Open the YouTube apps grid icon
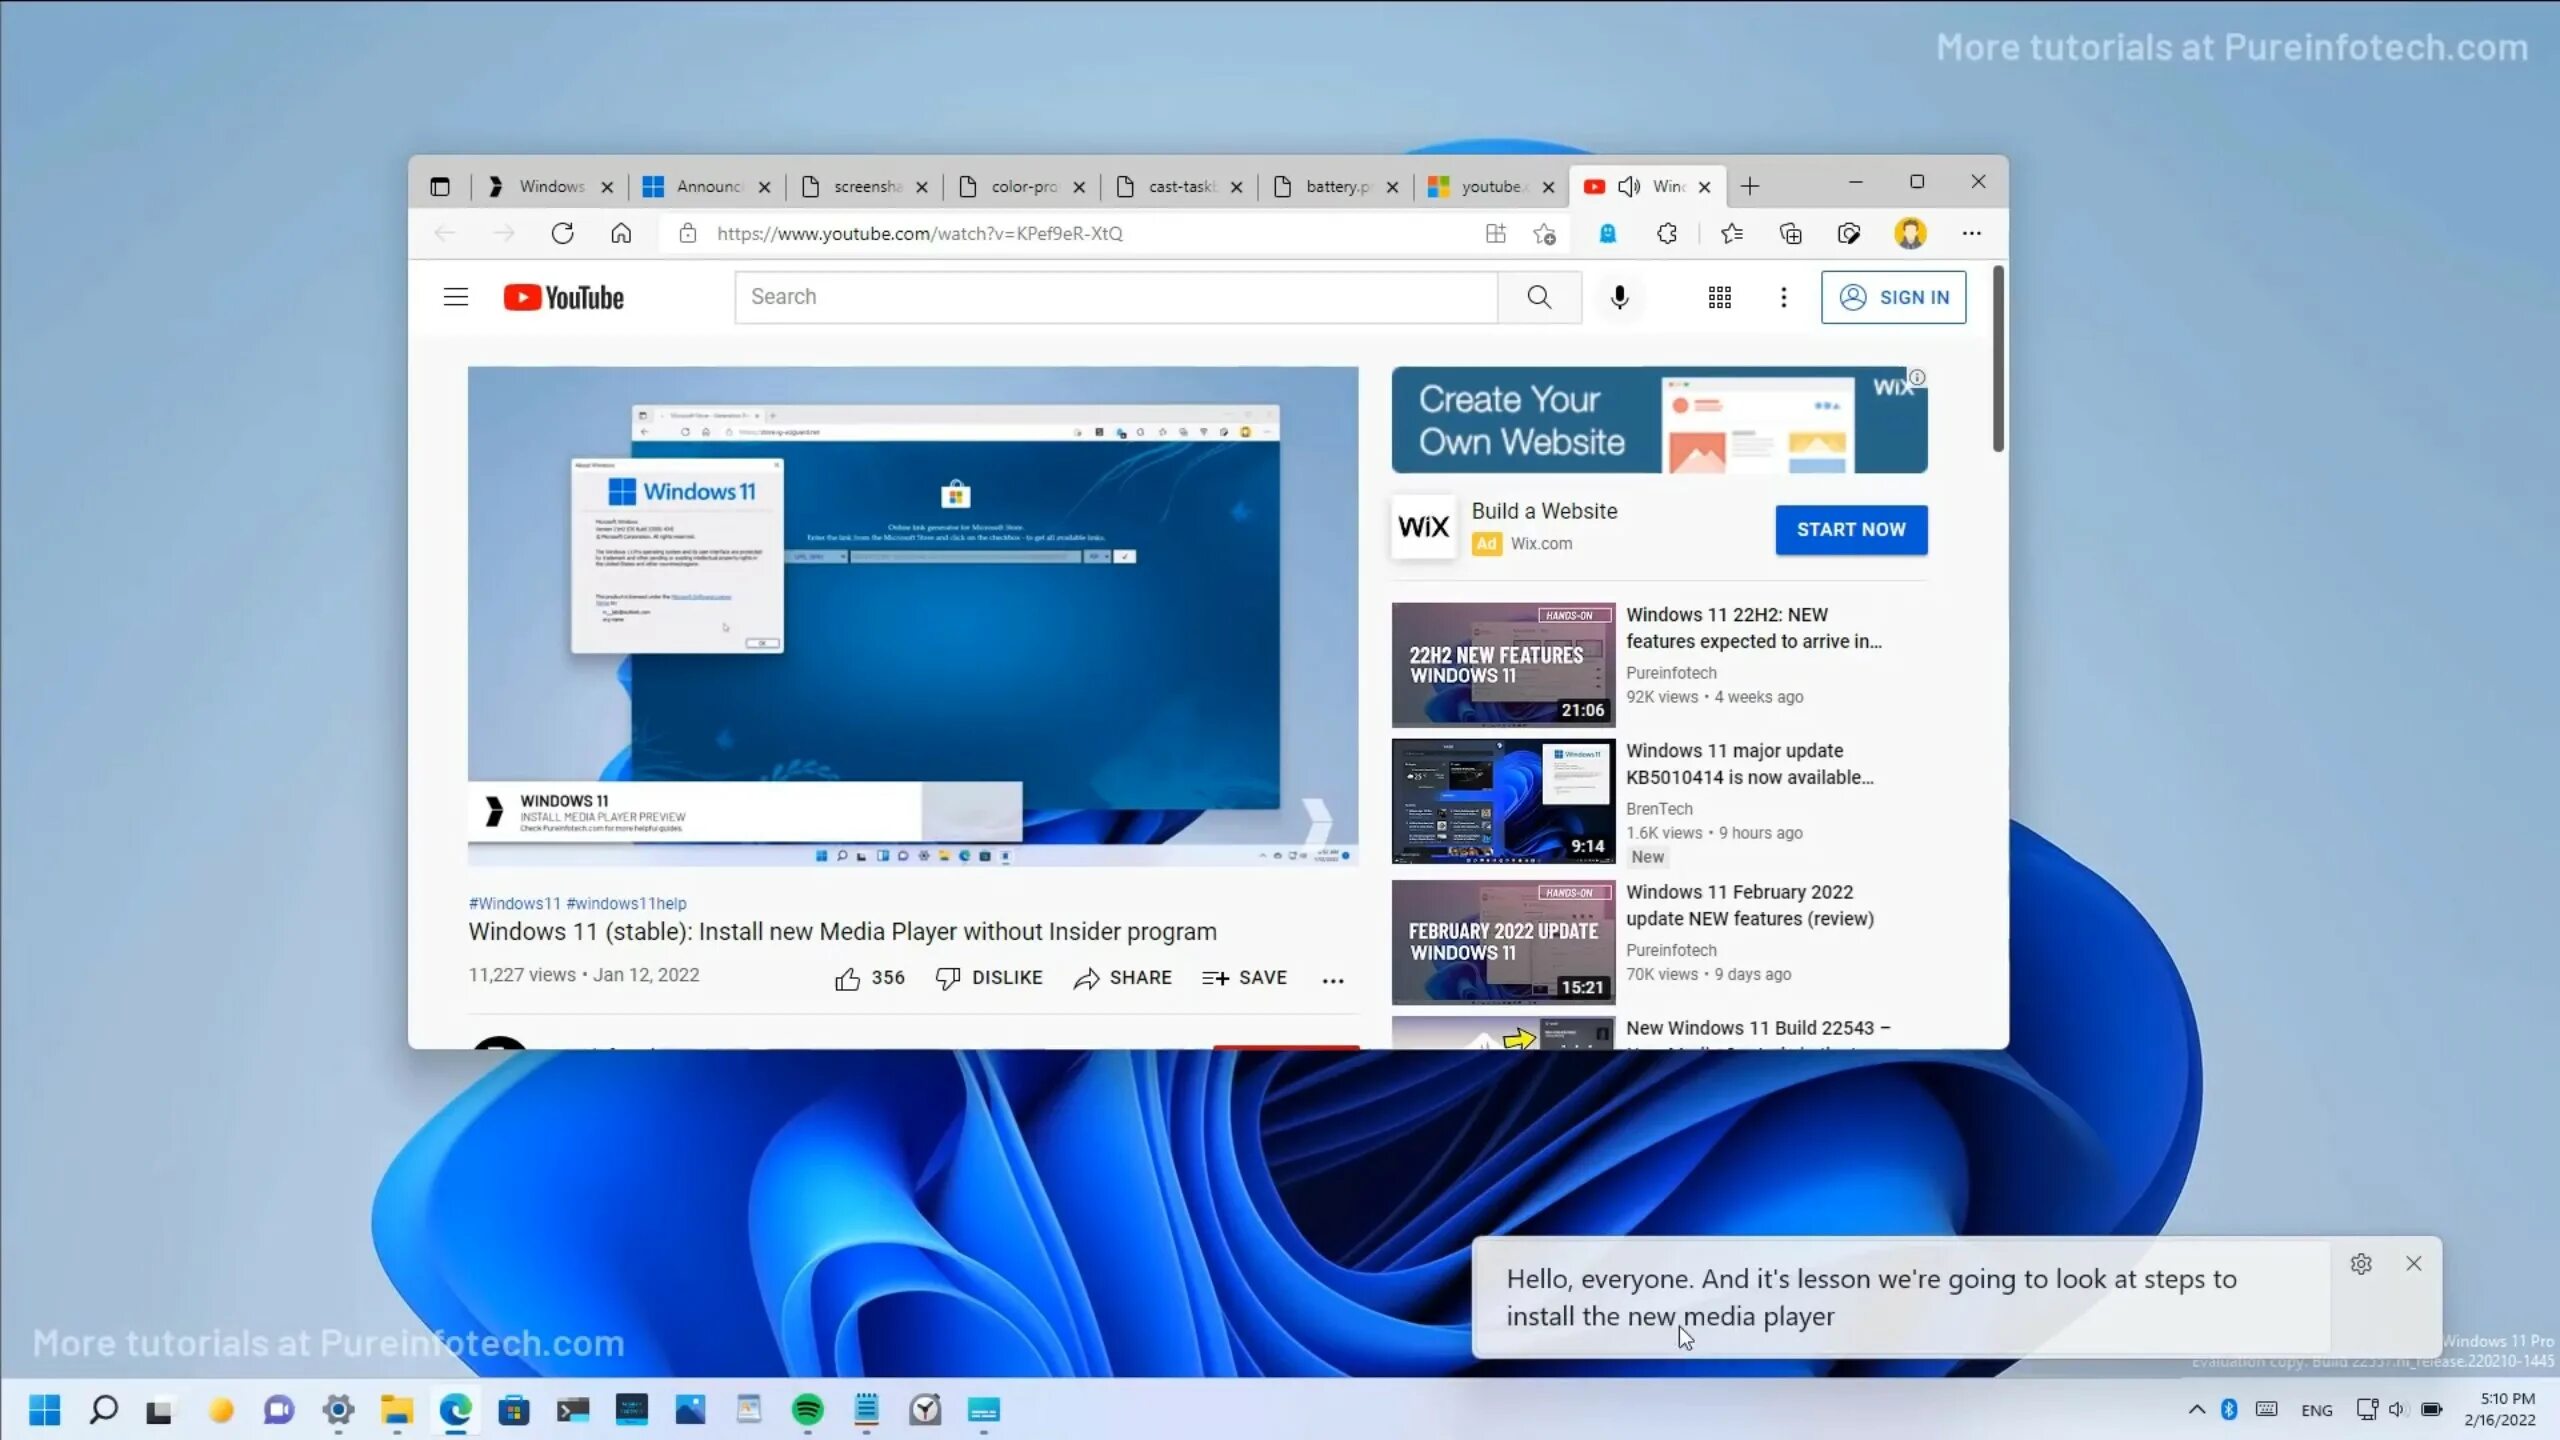 (1719, 297)
